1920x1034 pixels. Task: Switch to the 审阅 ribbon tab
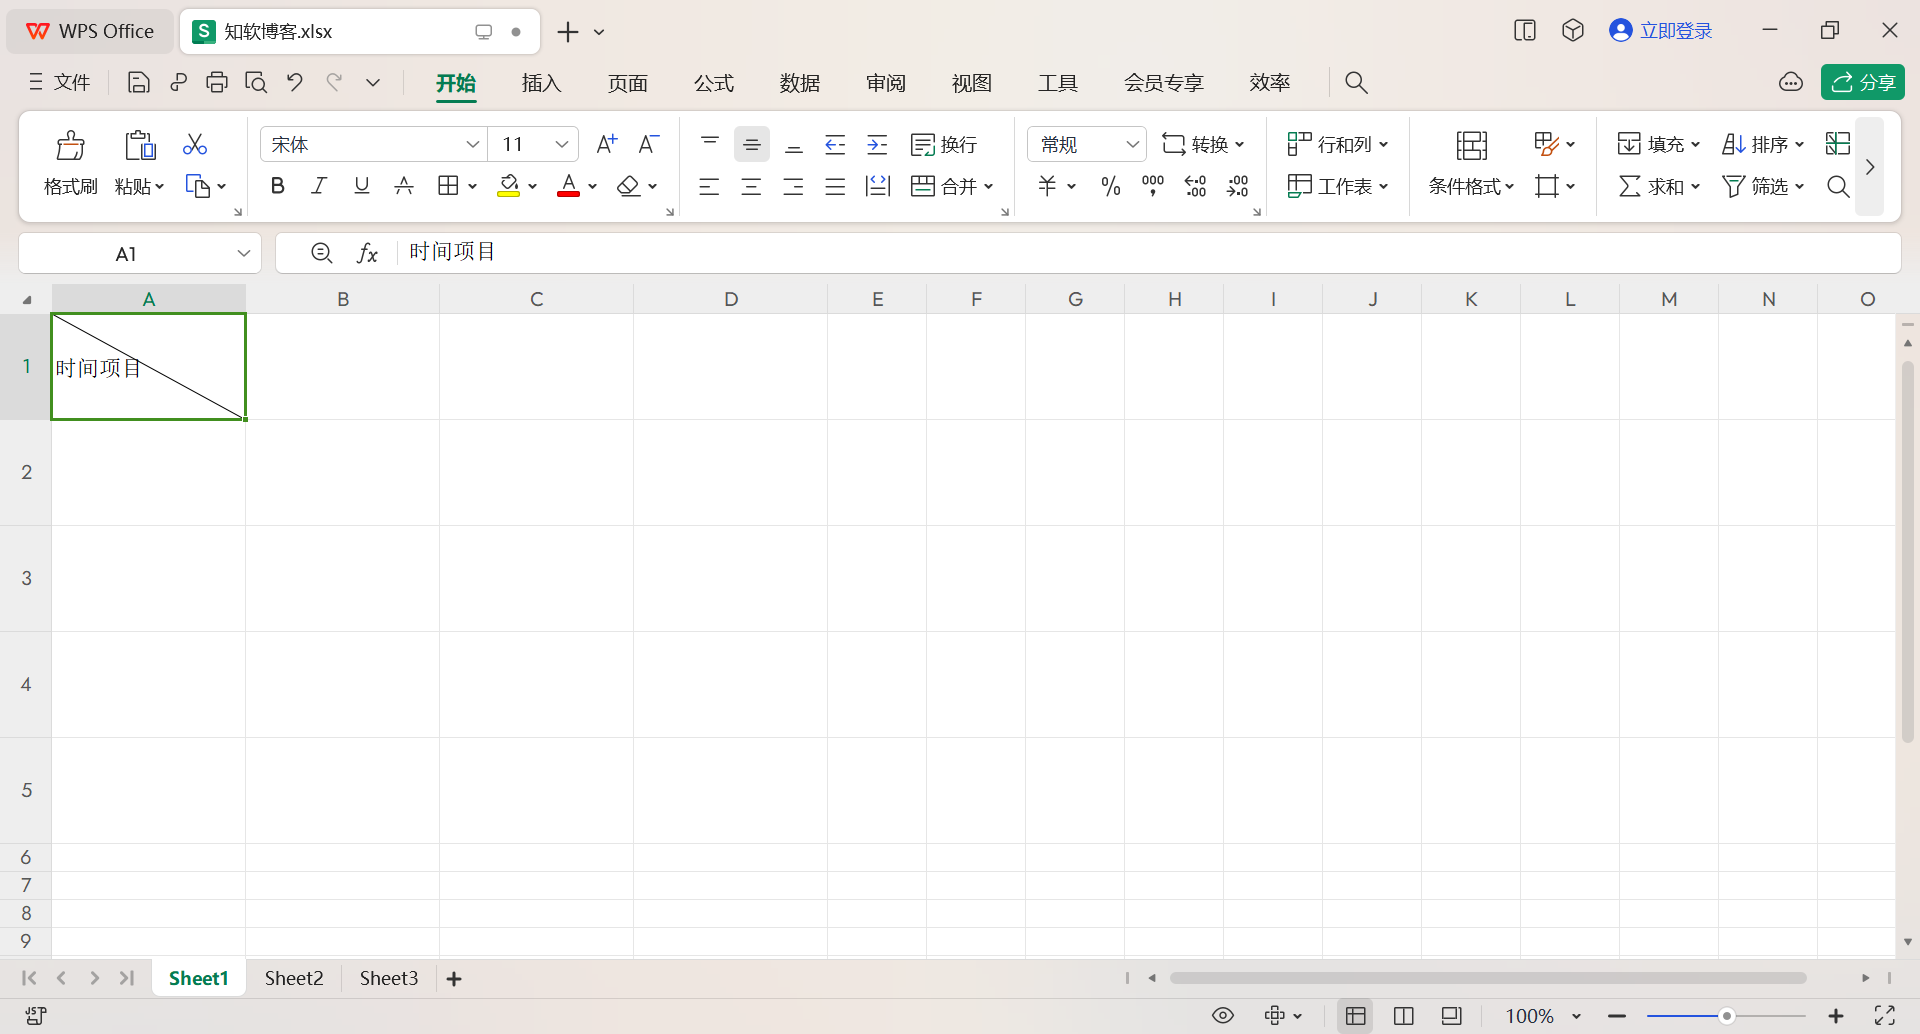pos(886,83)
